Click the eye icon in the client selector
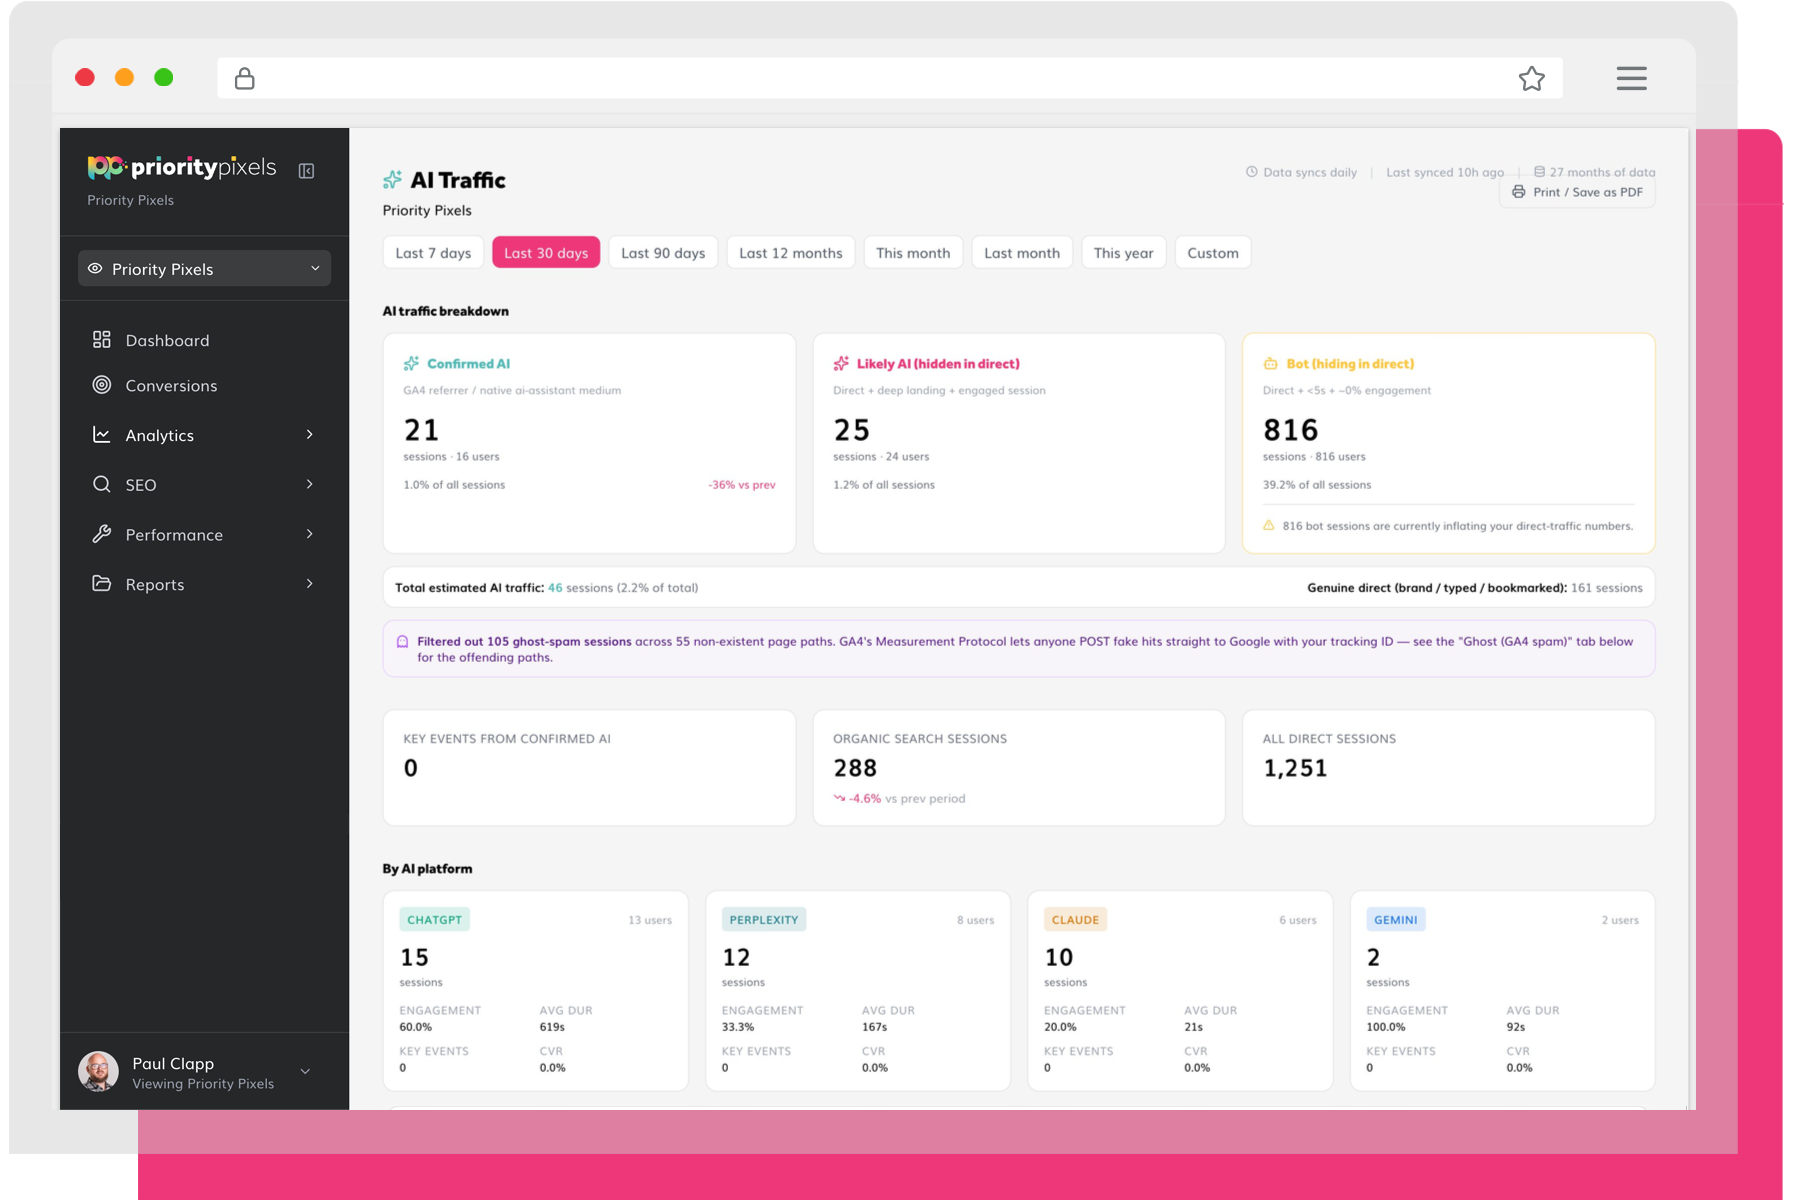1800x1200 pixels. (x=95, y=268)
